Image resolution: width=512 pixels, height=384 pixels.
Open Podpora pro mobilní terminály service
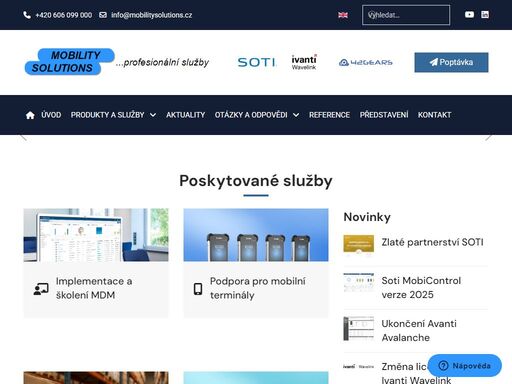[258, 288]
